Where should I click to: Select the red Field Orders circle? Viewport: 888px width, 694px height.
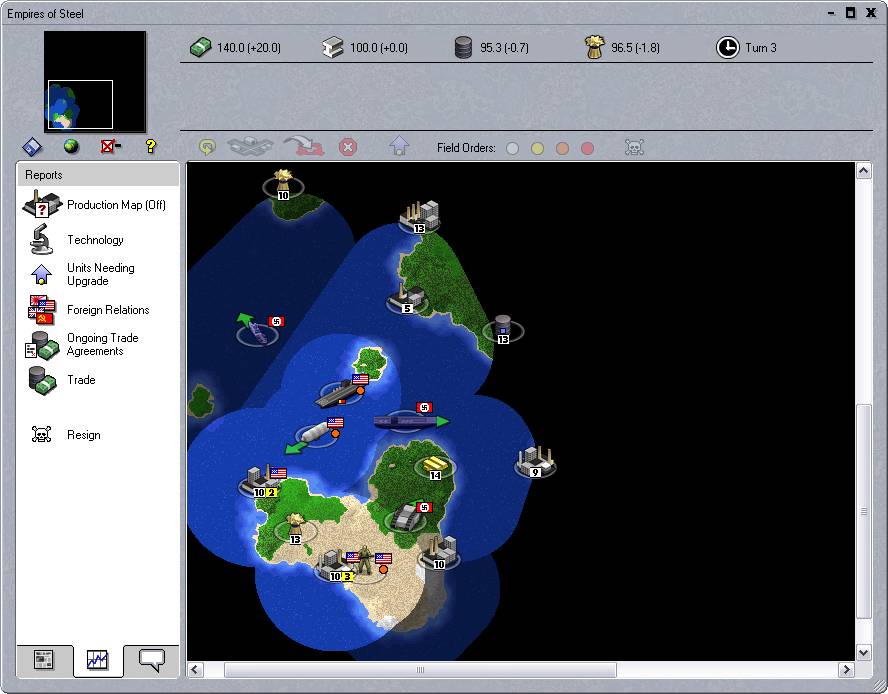tap(587, 148)
